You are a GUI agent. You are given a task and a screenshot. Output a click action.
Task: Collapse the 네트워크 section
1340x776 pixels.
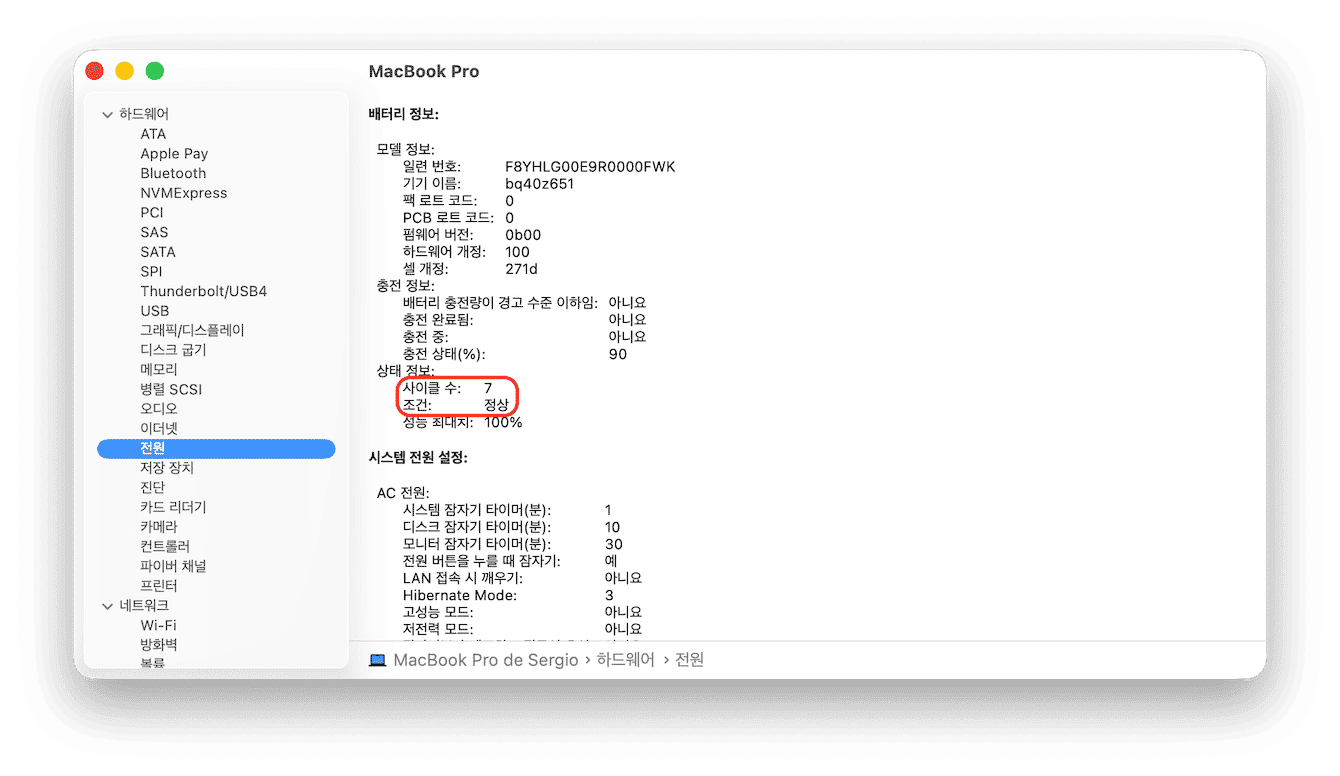coord(108,606)
